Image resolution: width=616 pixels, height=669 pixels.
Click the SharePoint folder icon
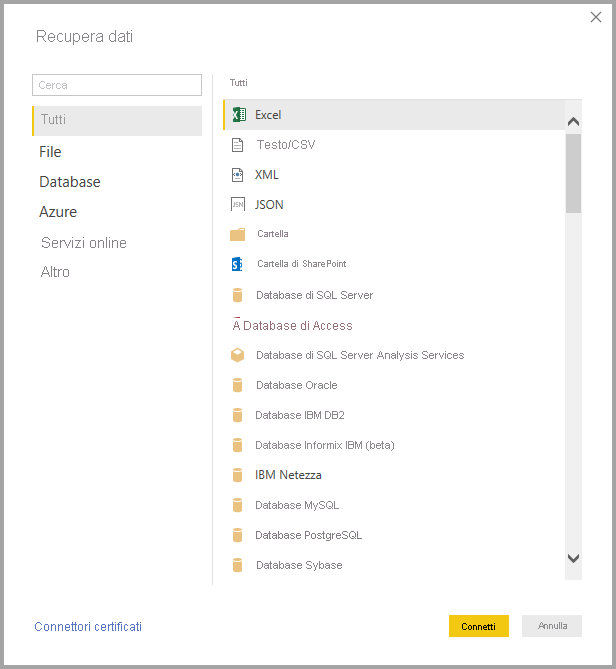point(237,264)
